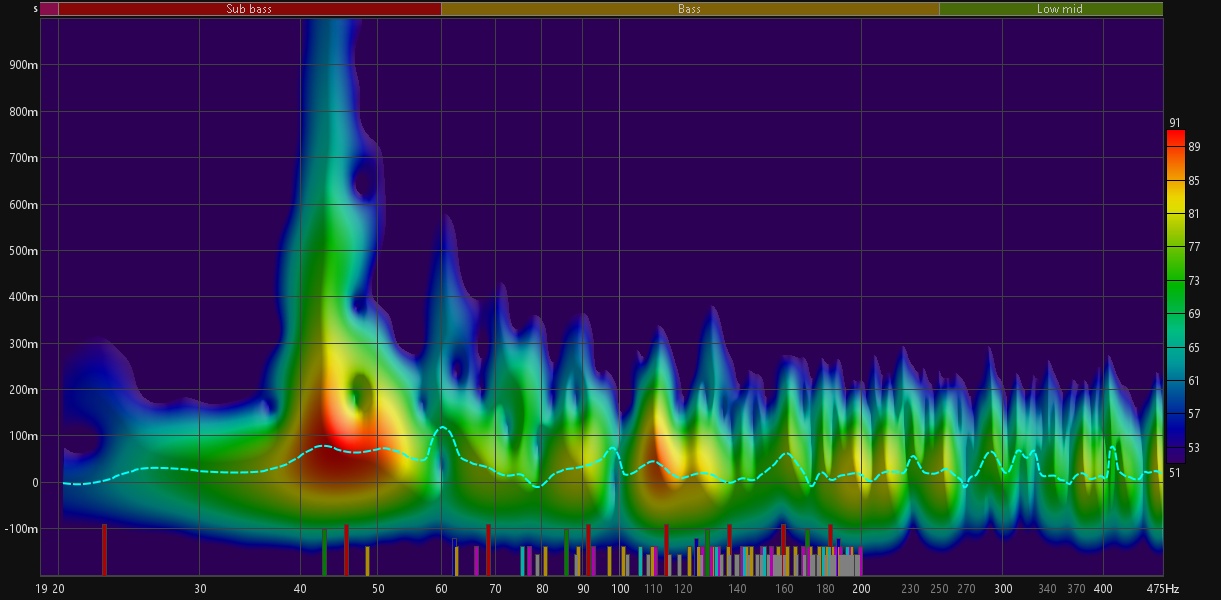Image resolution: width=1221 pixels, height=600 pixels.
Task: Click the 900m label on the time axis
Action: [24, 65]
